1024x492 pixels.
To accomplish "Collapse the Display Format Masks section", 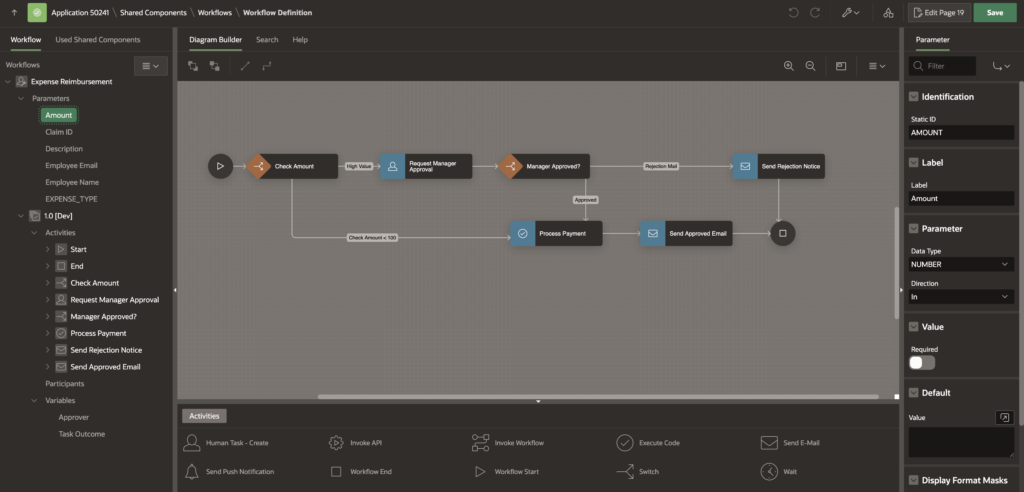I will [x=913, y=481].
